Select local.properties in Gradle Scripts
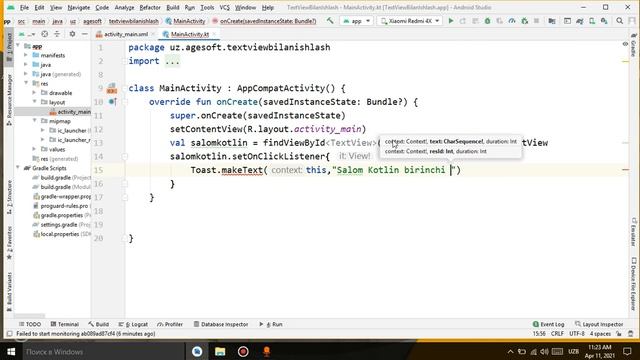 62,234
